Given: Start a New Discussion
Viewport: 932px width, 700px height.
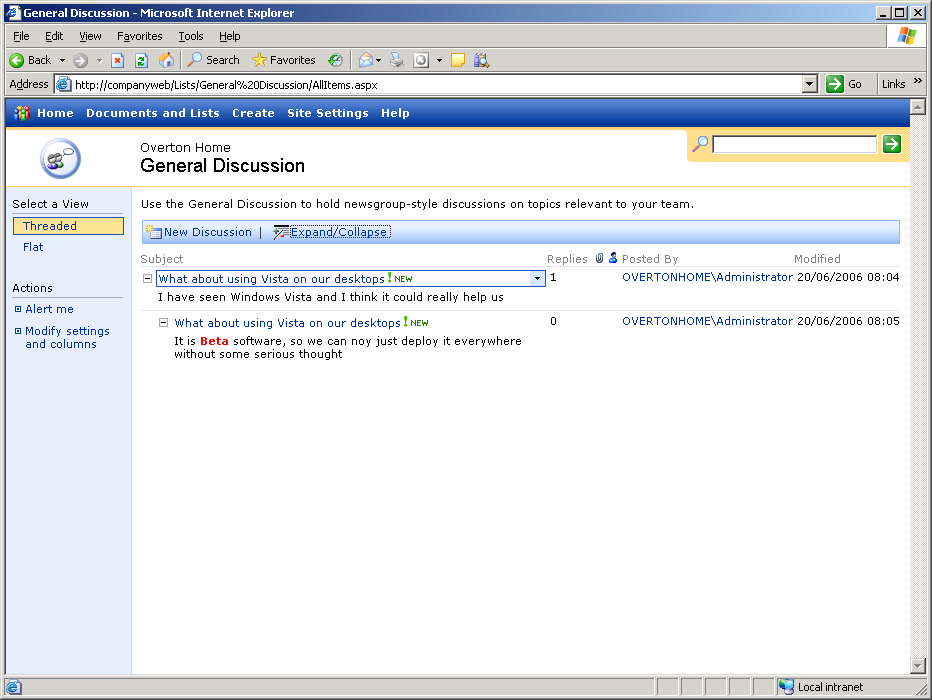Looking at the screenshot, I should click(208, 232).
